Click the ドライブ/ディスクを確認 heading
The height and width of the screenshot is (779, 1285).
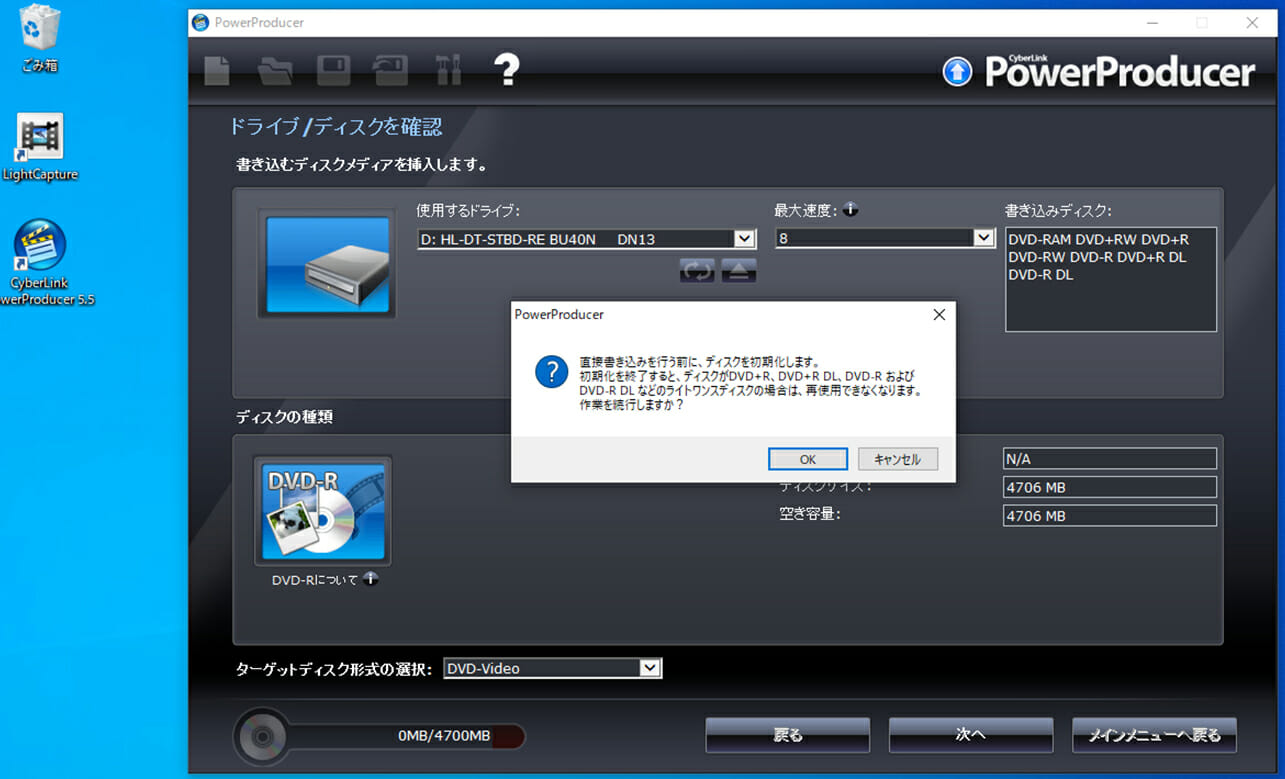point(336,127)
